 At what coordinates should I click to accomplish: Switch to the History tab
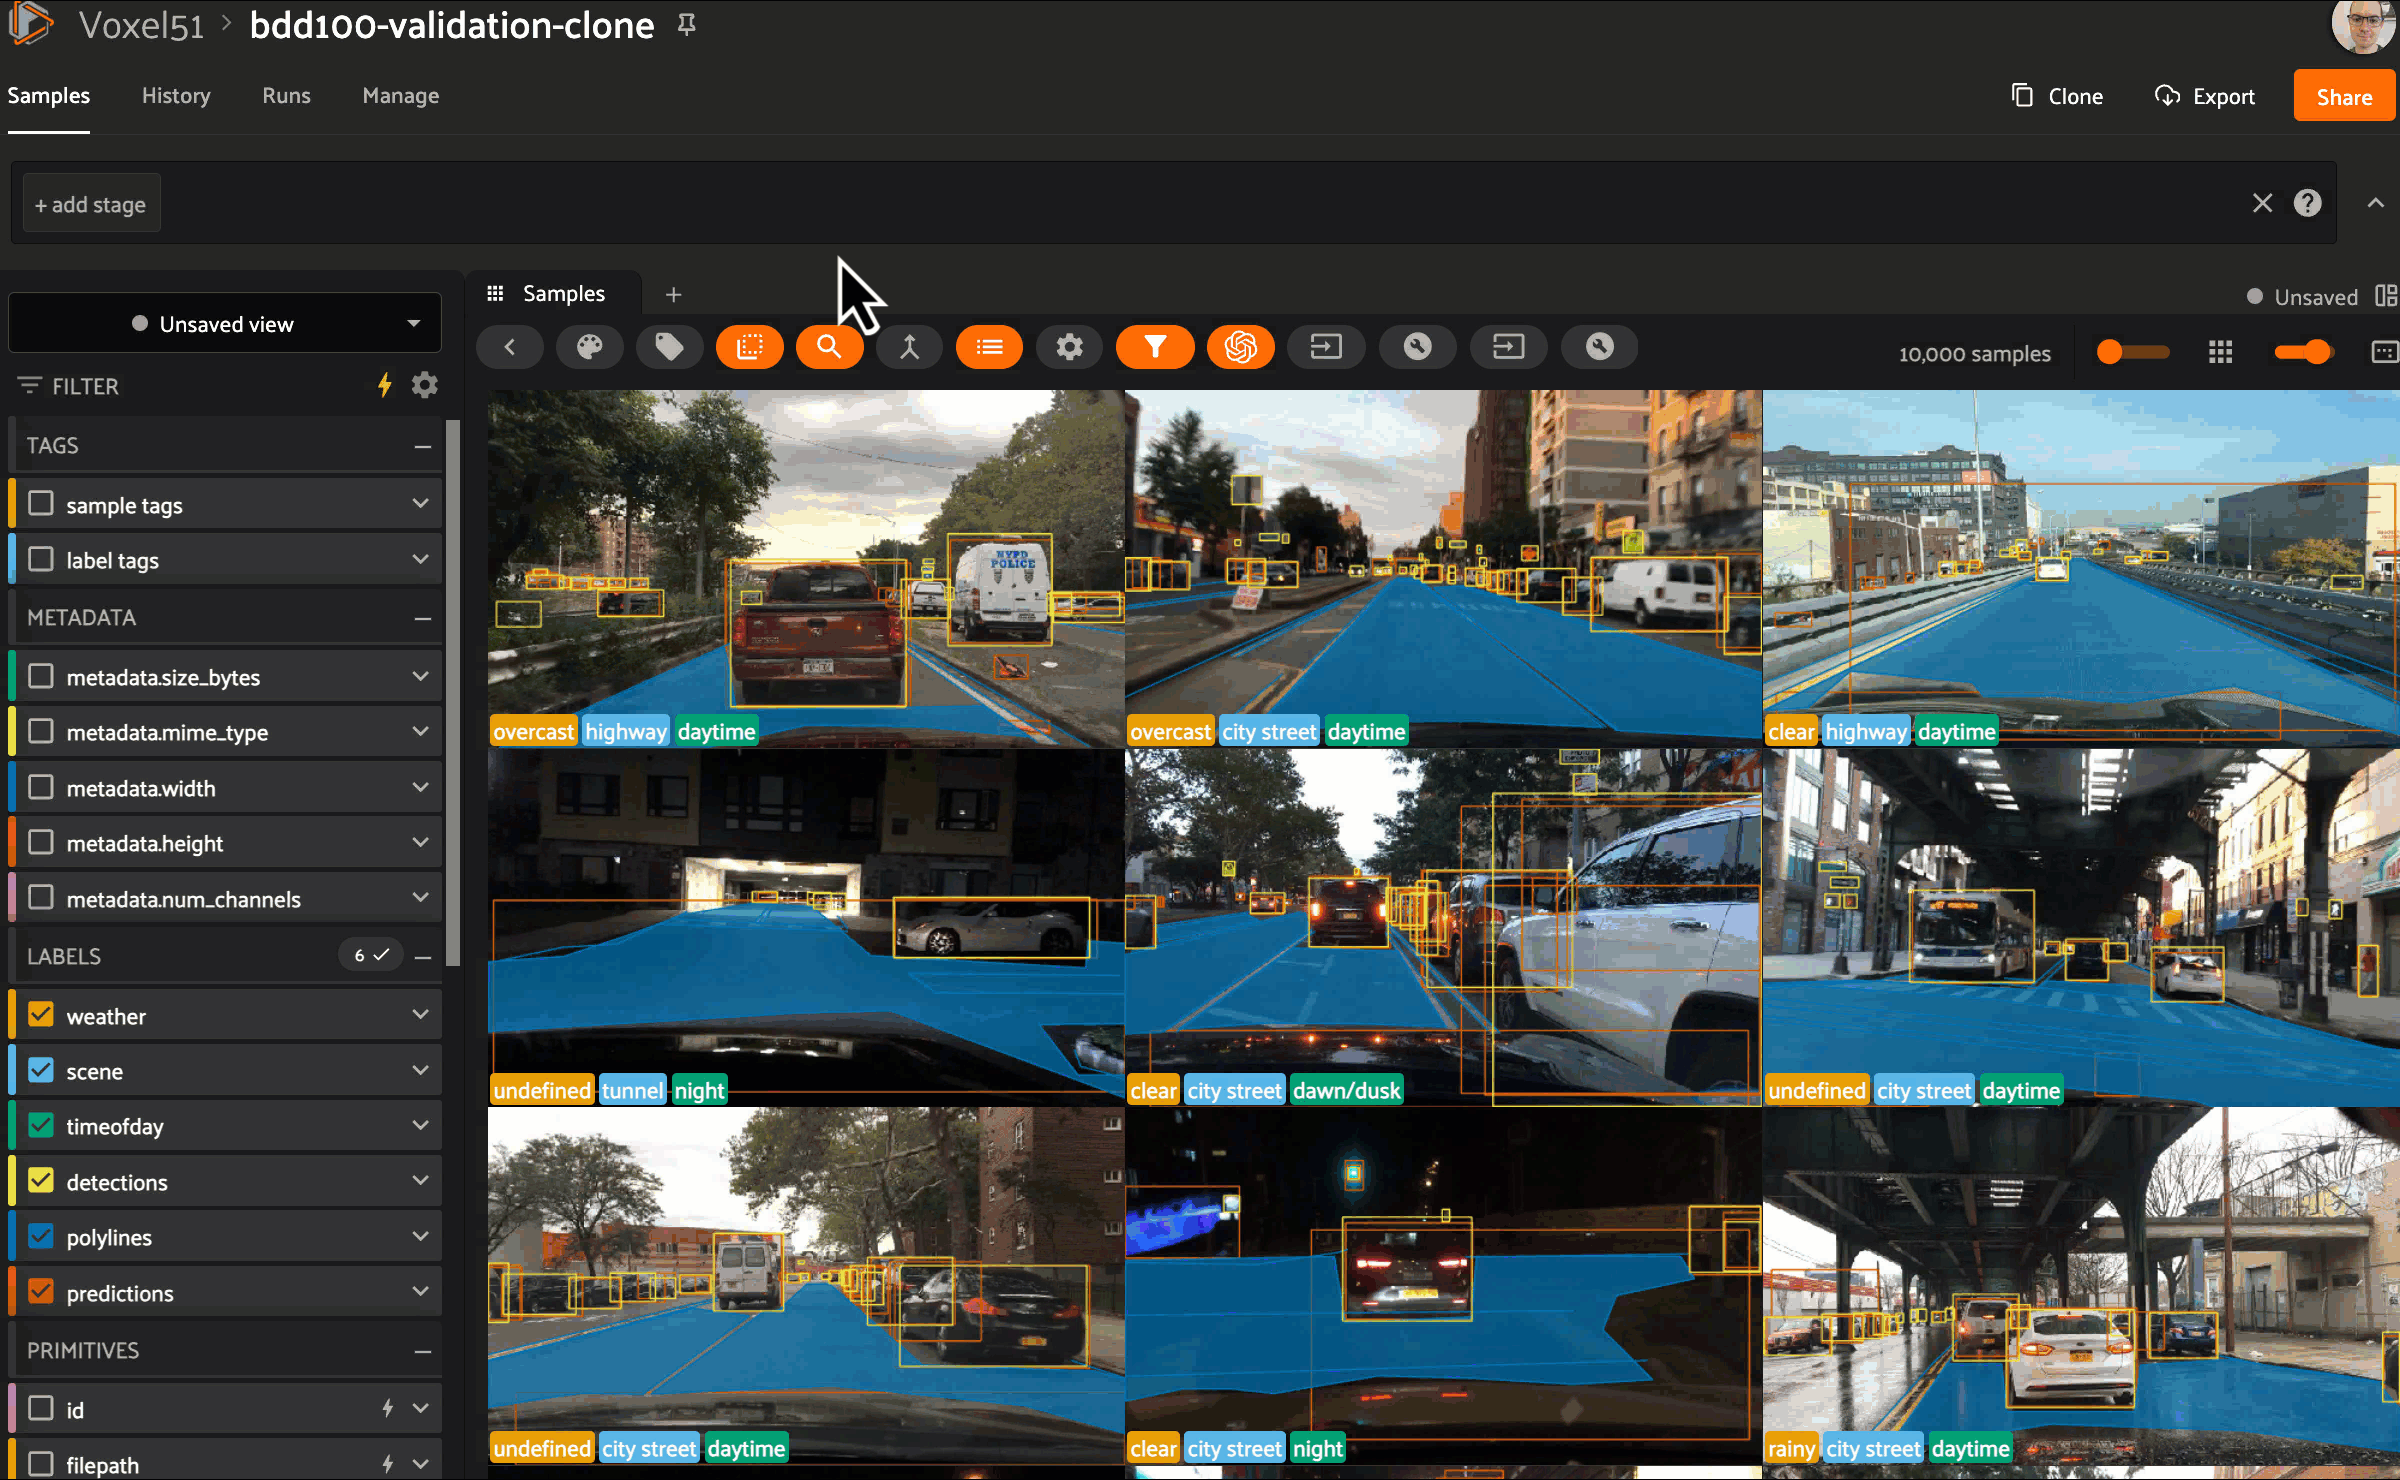tap(176, 96)
